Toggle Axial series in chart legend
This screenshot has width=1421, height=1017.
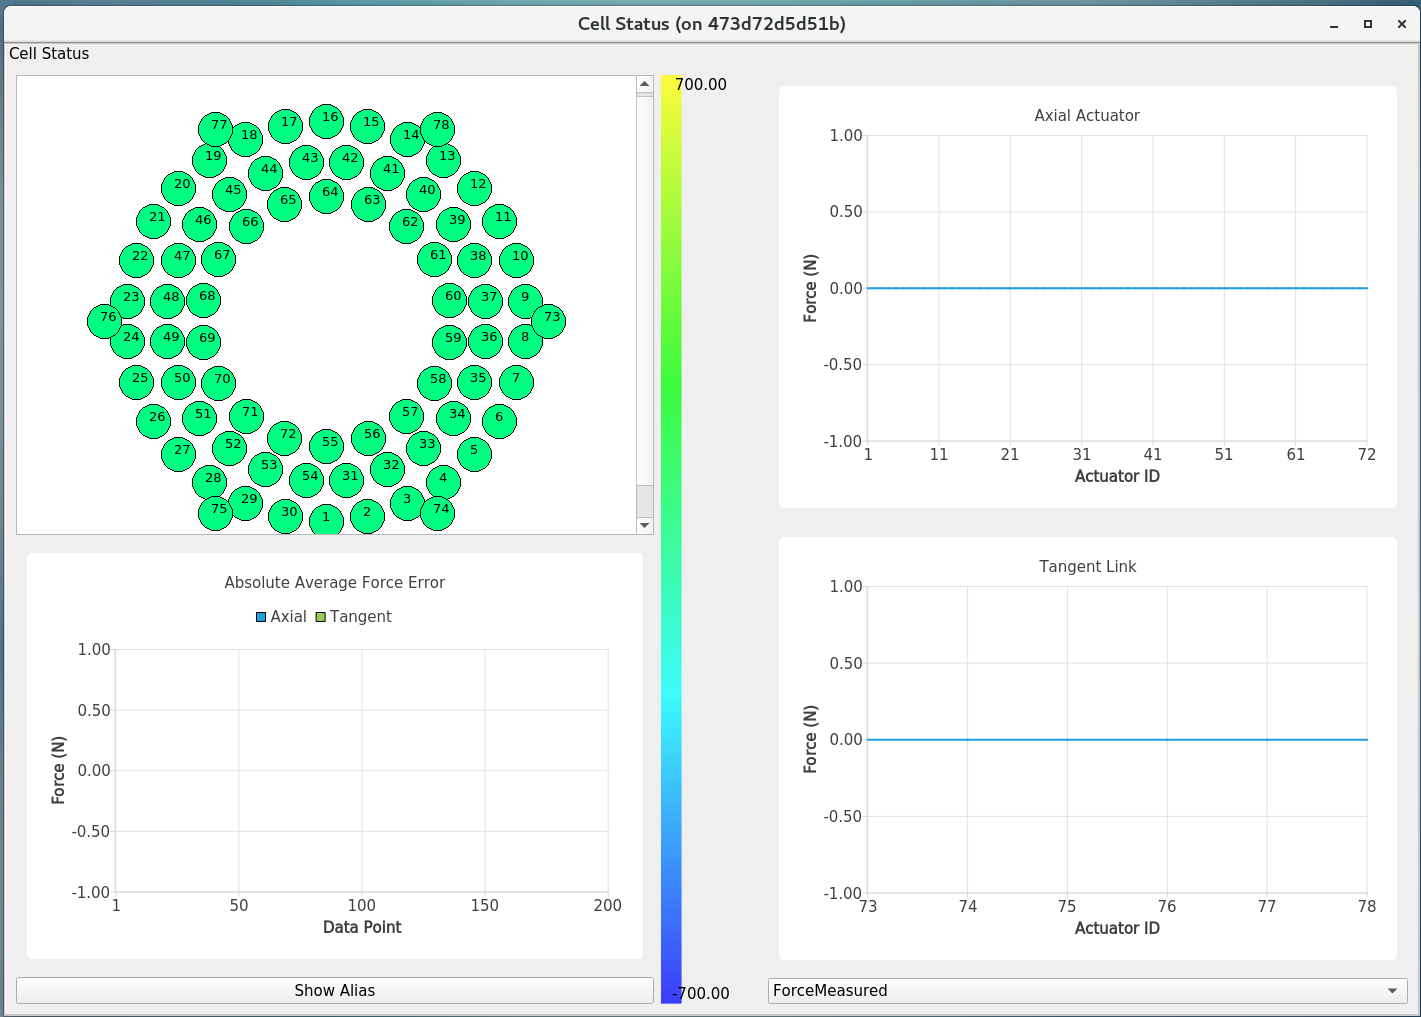(x=281, y=617)
